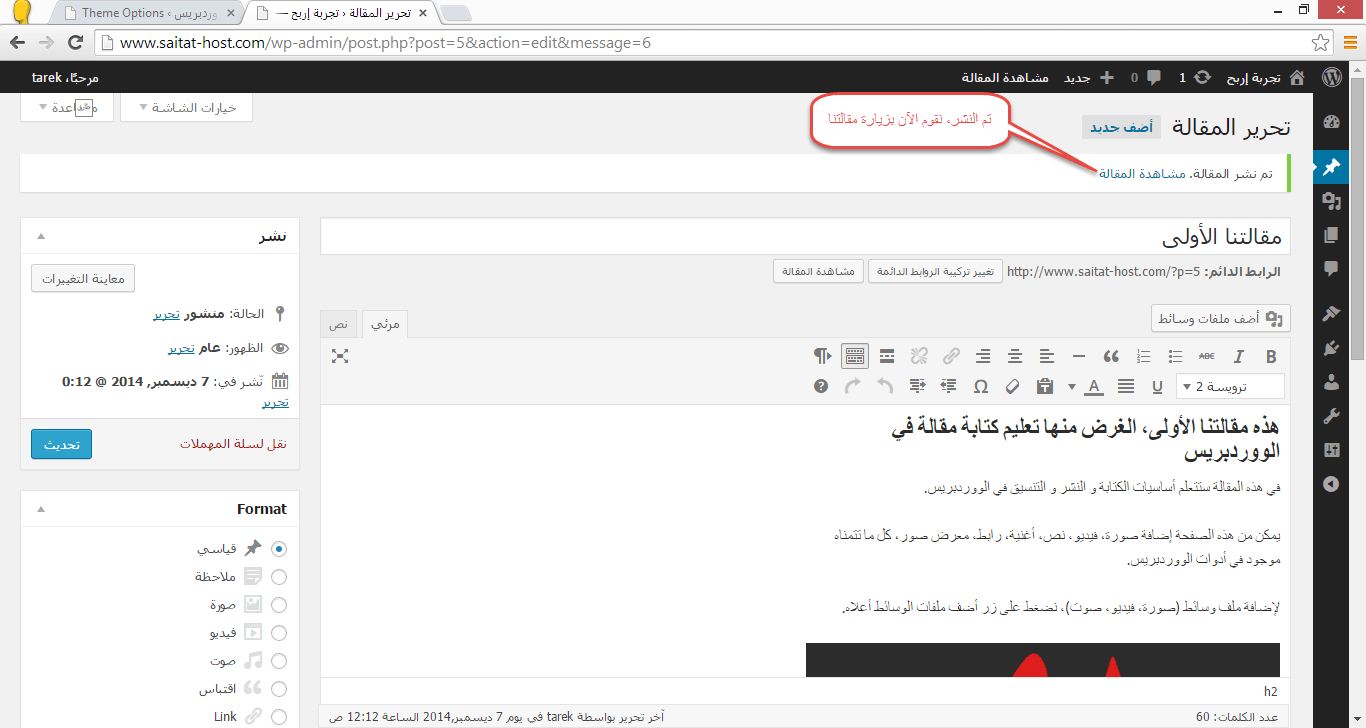This screenshot has height=728, width=1366.
Task: Click معاينة التغييرات preview changes button
Action: point(83,278)
